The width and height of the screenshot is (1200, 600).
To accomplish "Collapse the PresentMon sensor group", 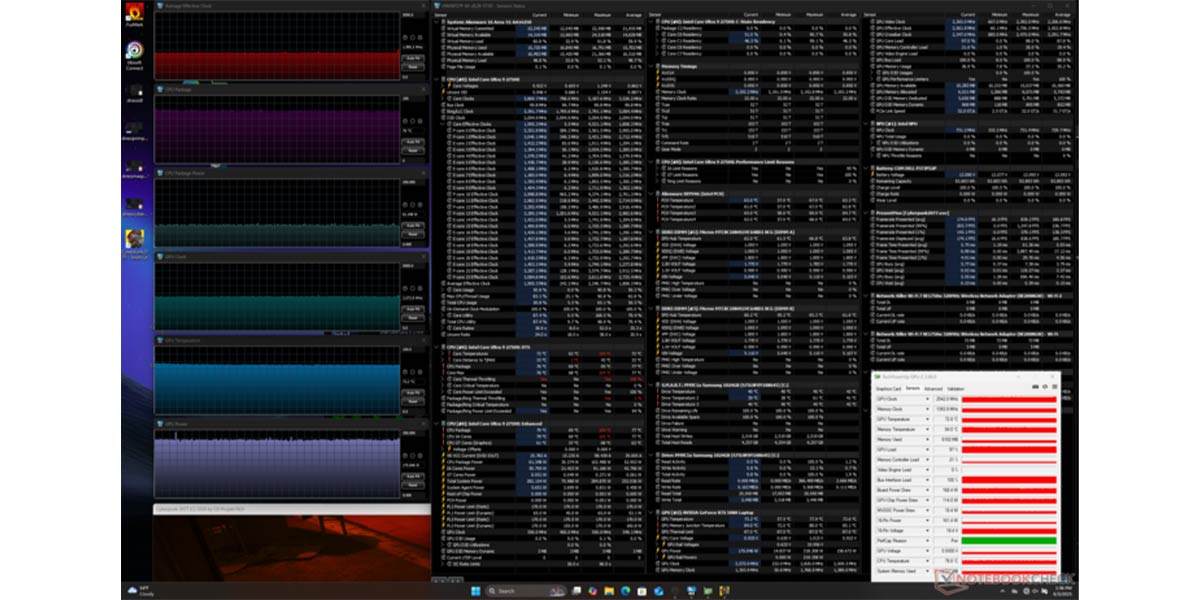I will [x=867, y=211].
